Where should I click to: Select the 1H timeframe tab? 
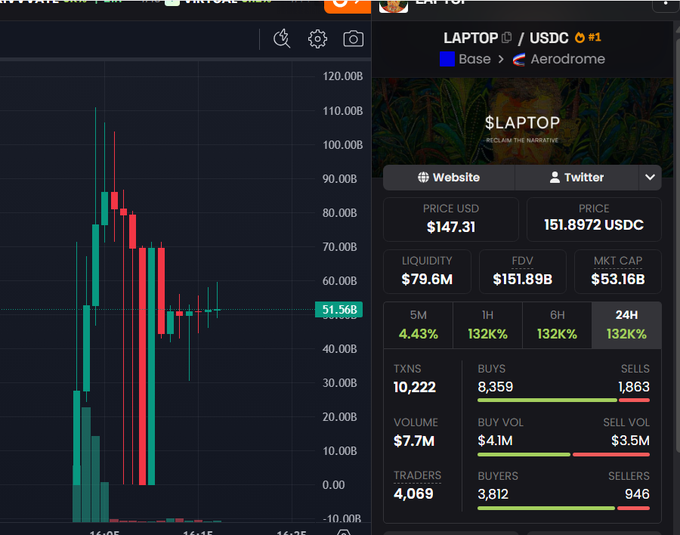point(487,325)
